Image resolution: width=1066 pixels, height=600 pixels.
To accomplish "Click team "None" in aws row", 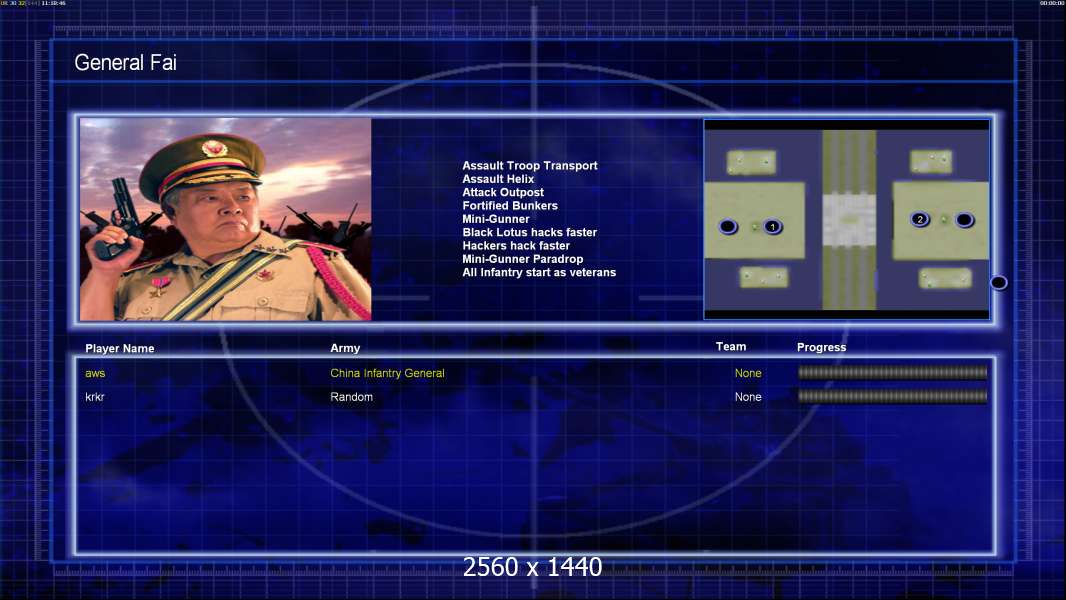I will pyautogui.click(x=748, y=373).
